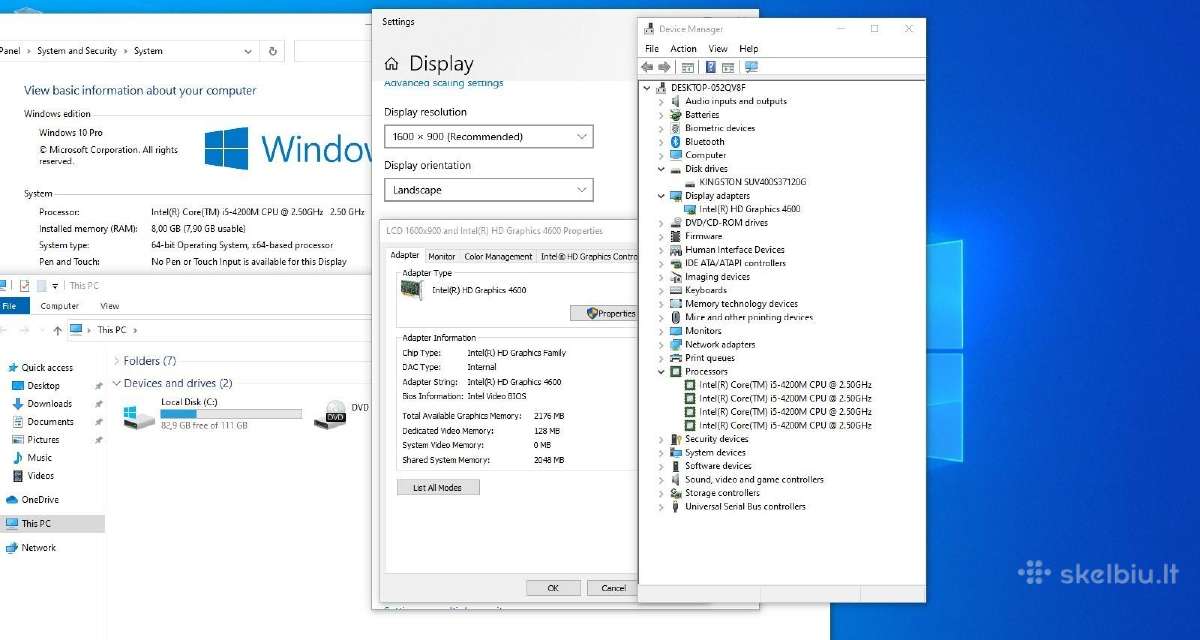Expand the Storage controllers node
This screenshot has height=640, width=1200.
pos(661,493)
